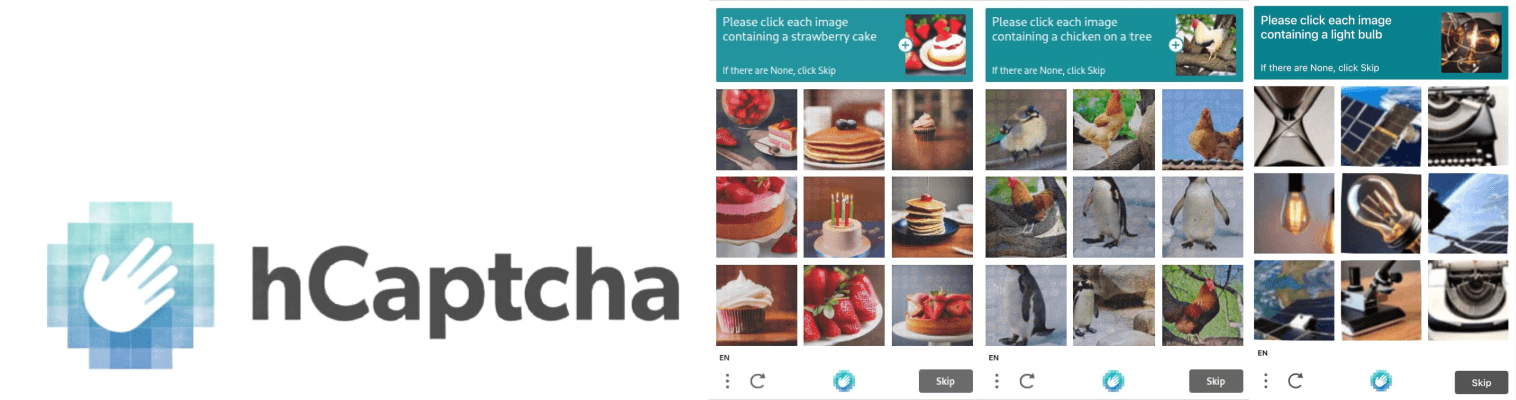The image size is (1516, 400).
Task: Open the EN language selector under the light bulb grid
Action: pos(1262,353)
